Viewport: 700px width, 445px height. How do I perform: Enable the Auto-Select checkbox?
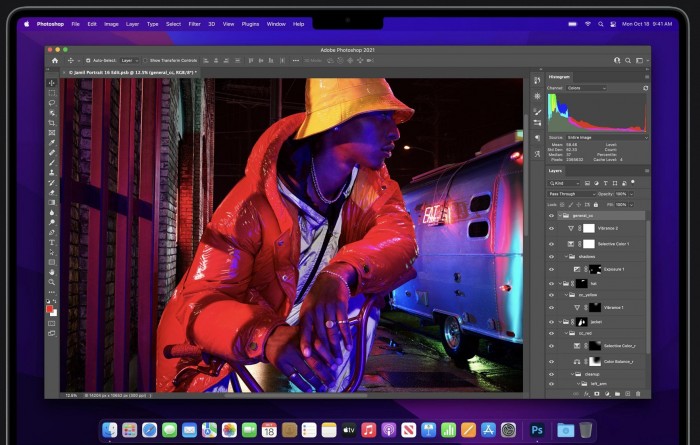86,60
